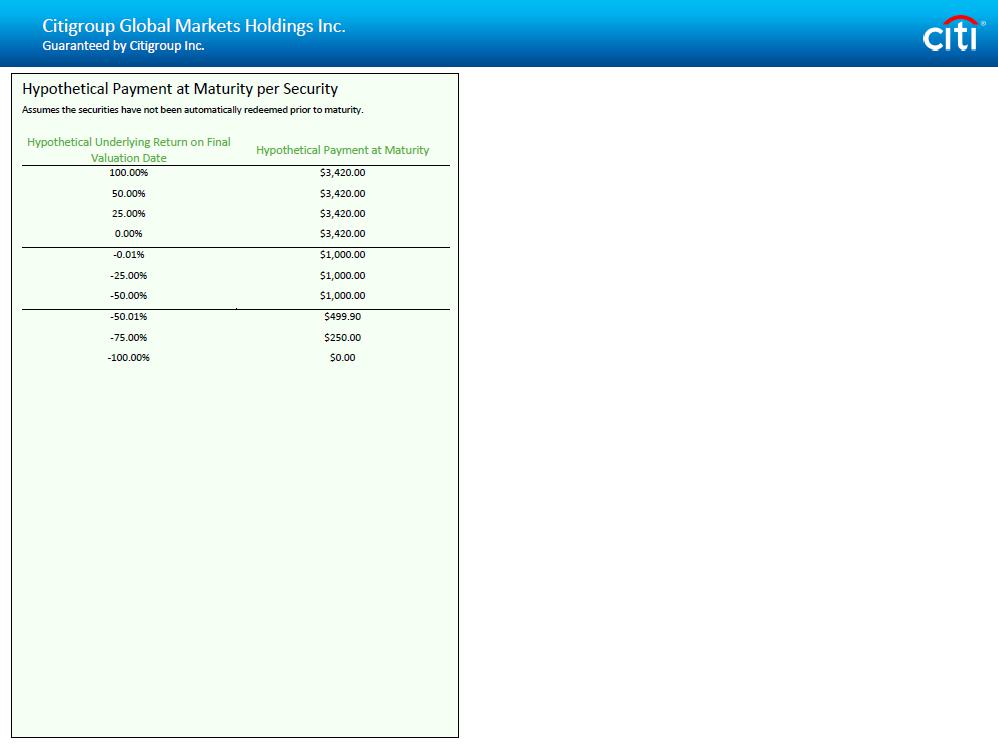This screenshot has height=751, width=998.
Task: Click the 25.00% return cell
Action: [x=129, y=214]
